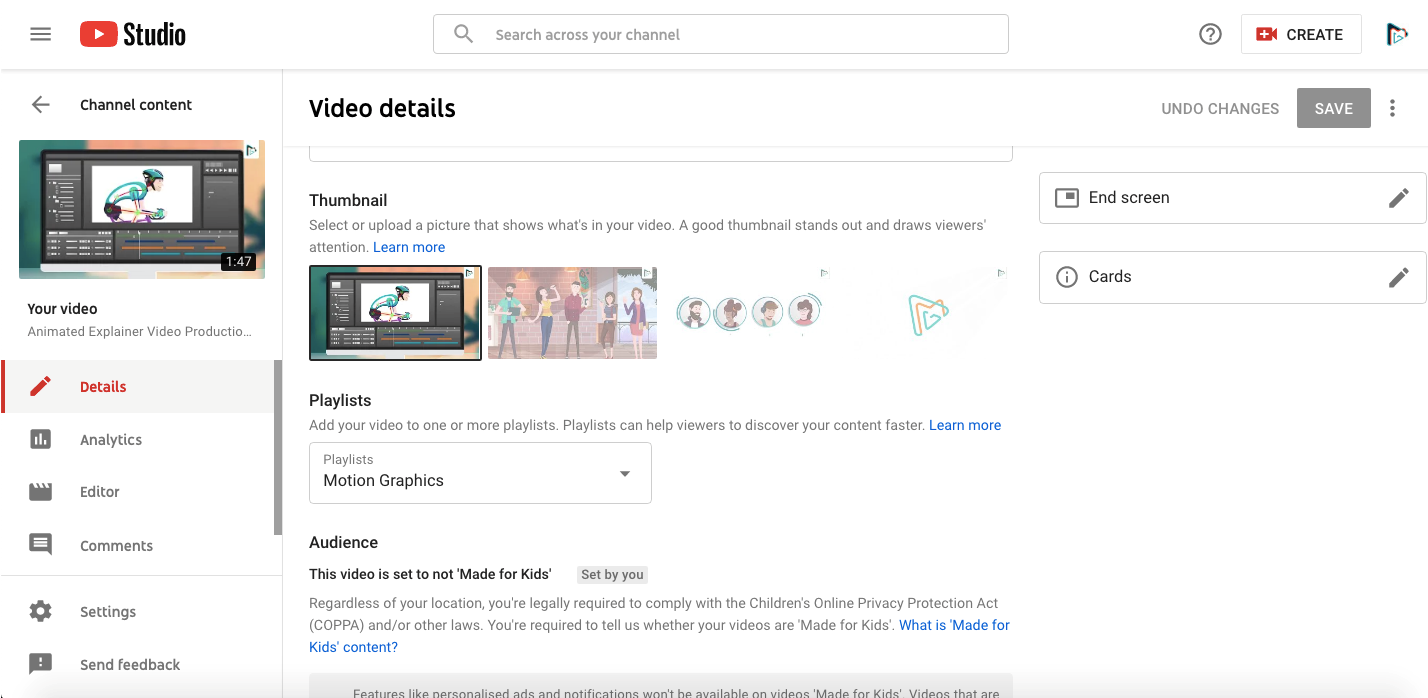The width and height of the screenshot is (1428, 698).
Task: Click the Settings gear icon
Action: [40, 611]
